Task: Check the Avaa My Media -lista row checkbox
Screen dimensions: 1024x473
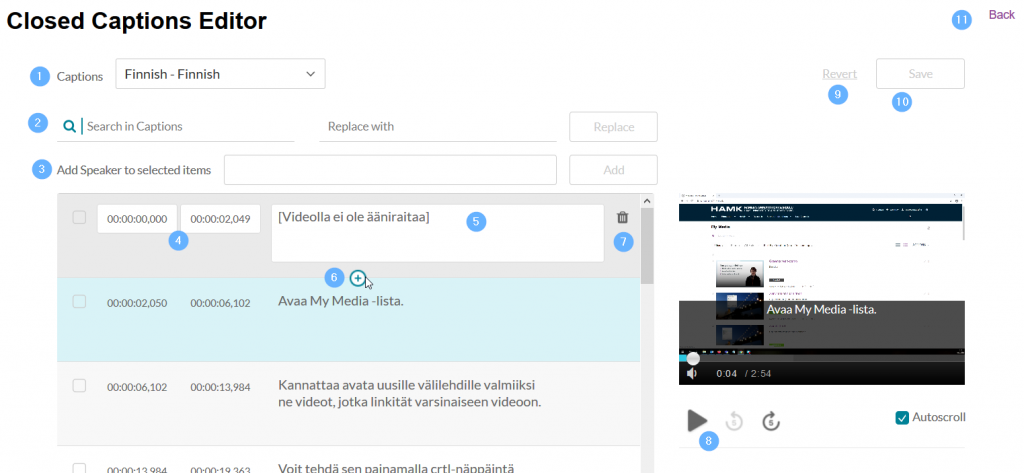Action: click(79, 301)
